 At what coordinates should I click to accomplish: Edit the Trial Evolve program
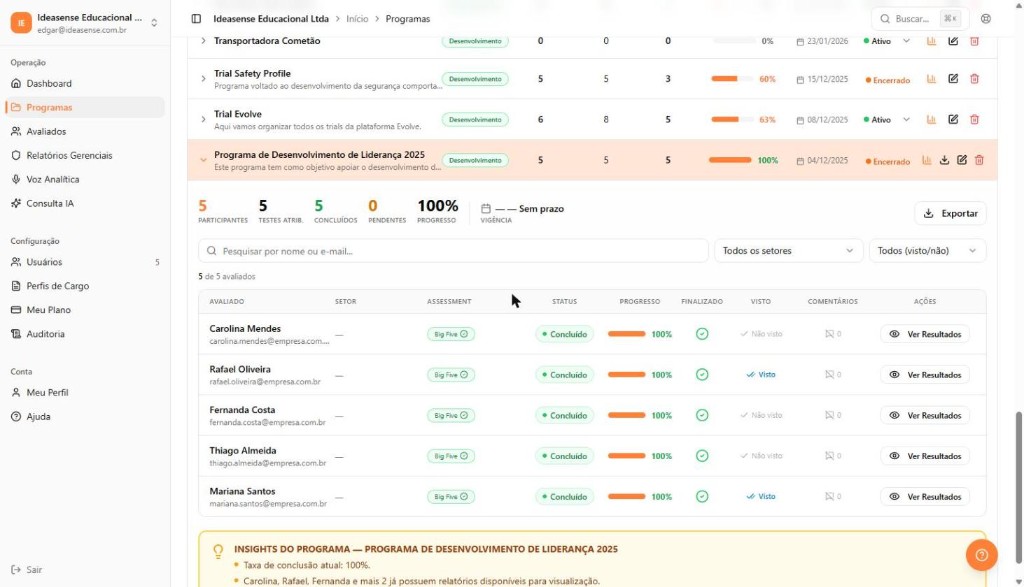953,119
